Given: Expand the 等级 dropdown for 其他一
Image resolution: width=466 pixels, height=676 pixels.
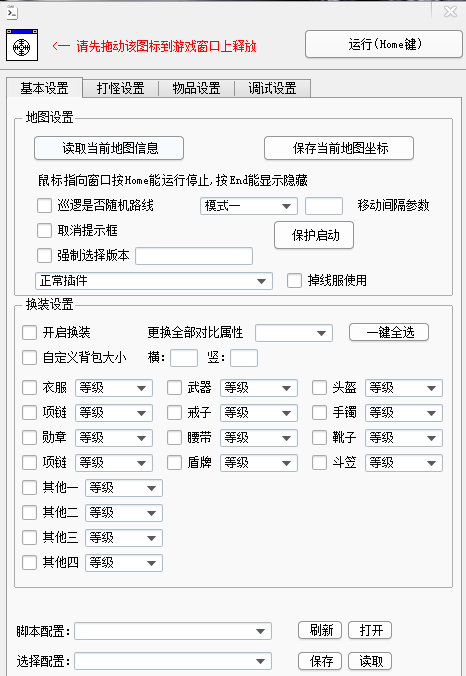Looking at the screenshot, I should (x=124, y=488).
